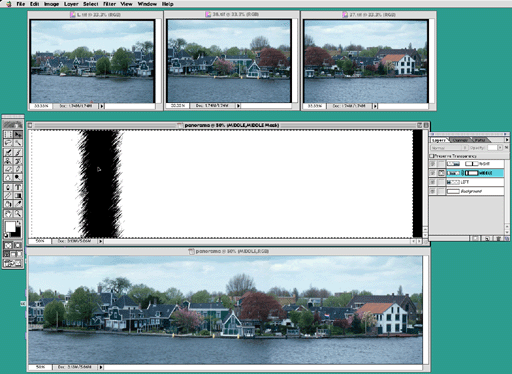This screenshot has width=512, height=374.
Task: Click the white foreground color swatch
Action: (10, 227)
